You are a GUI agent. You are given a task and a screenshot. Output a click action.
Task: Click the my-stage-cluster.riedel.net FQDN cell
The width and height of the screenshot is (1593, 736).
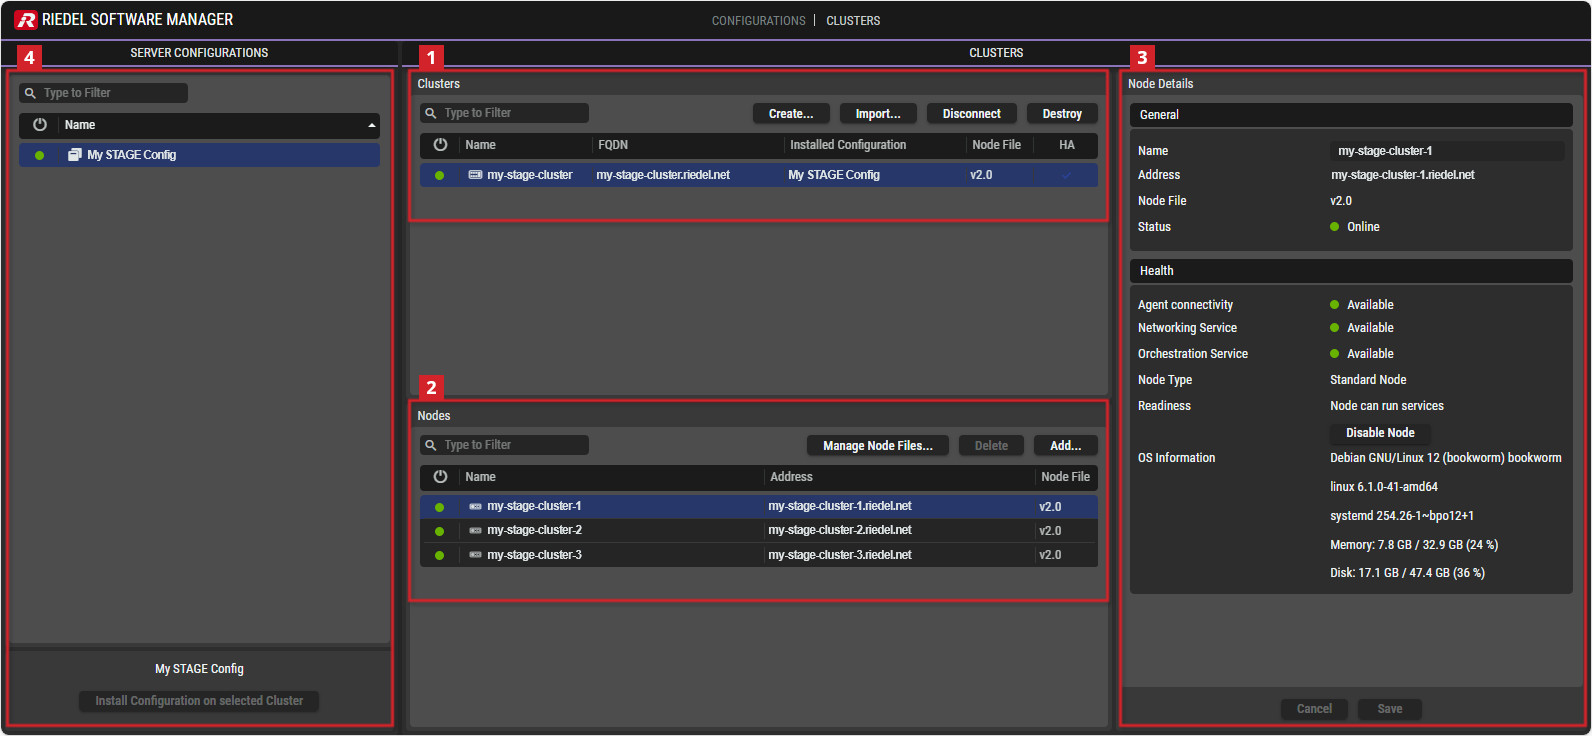(663, 175)
